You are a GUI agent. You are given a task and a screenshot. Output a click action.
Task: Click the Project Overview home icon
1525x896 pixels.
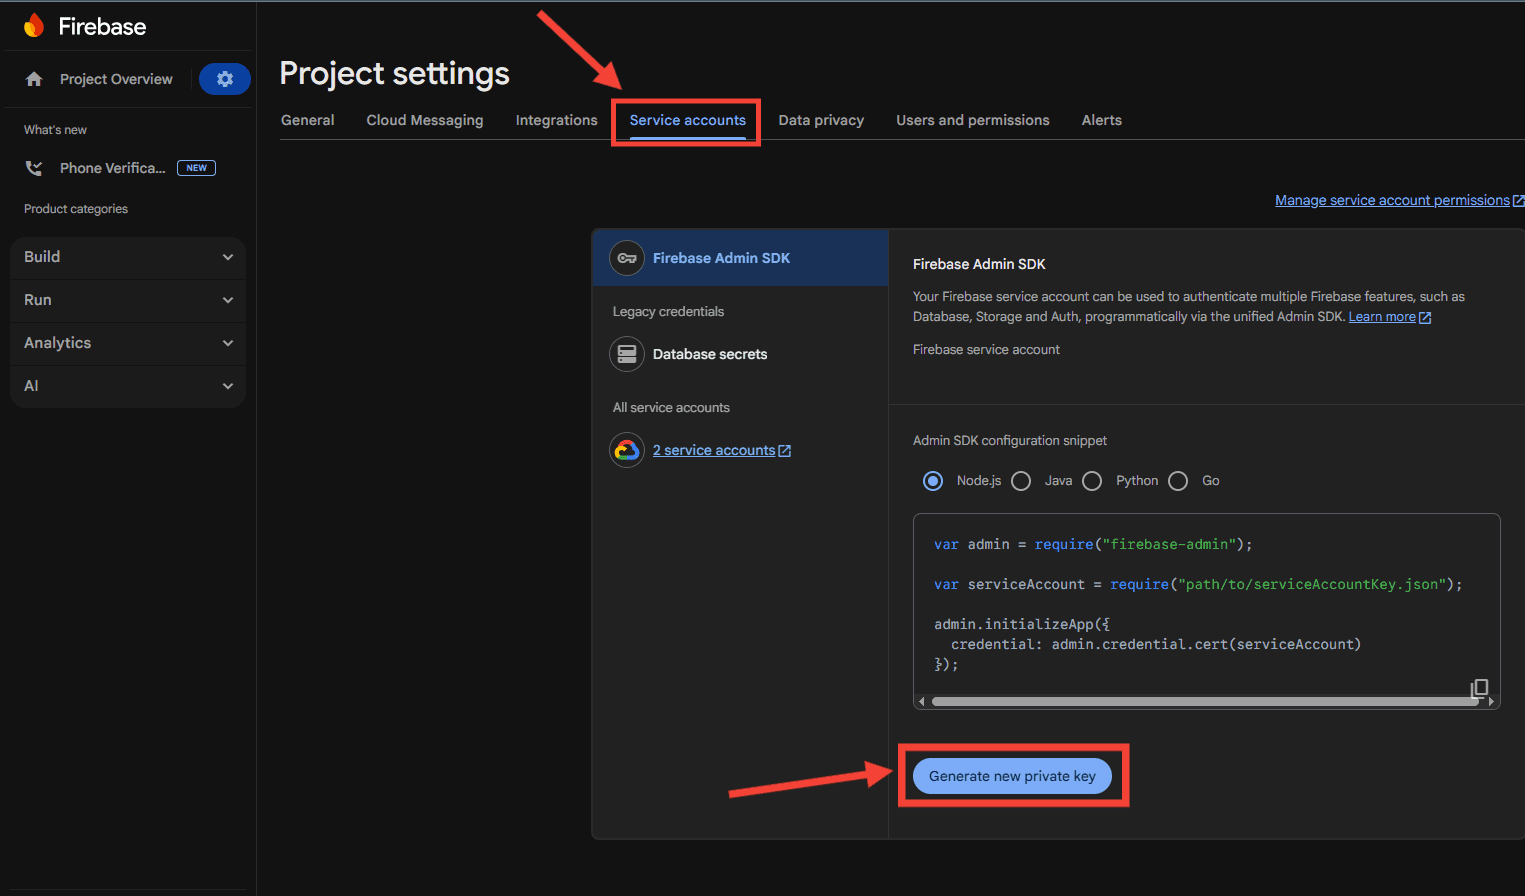pyautogui.click(x=34, y=79)
